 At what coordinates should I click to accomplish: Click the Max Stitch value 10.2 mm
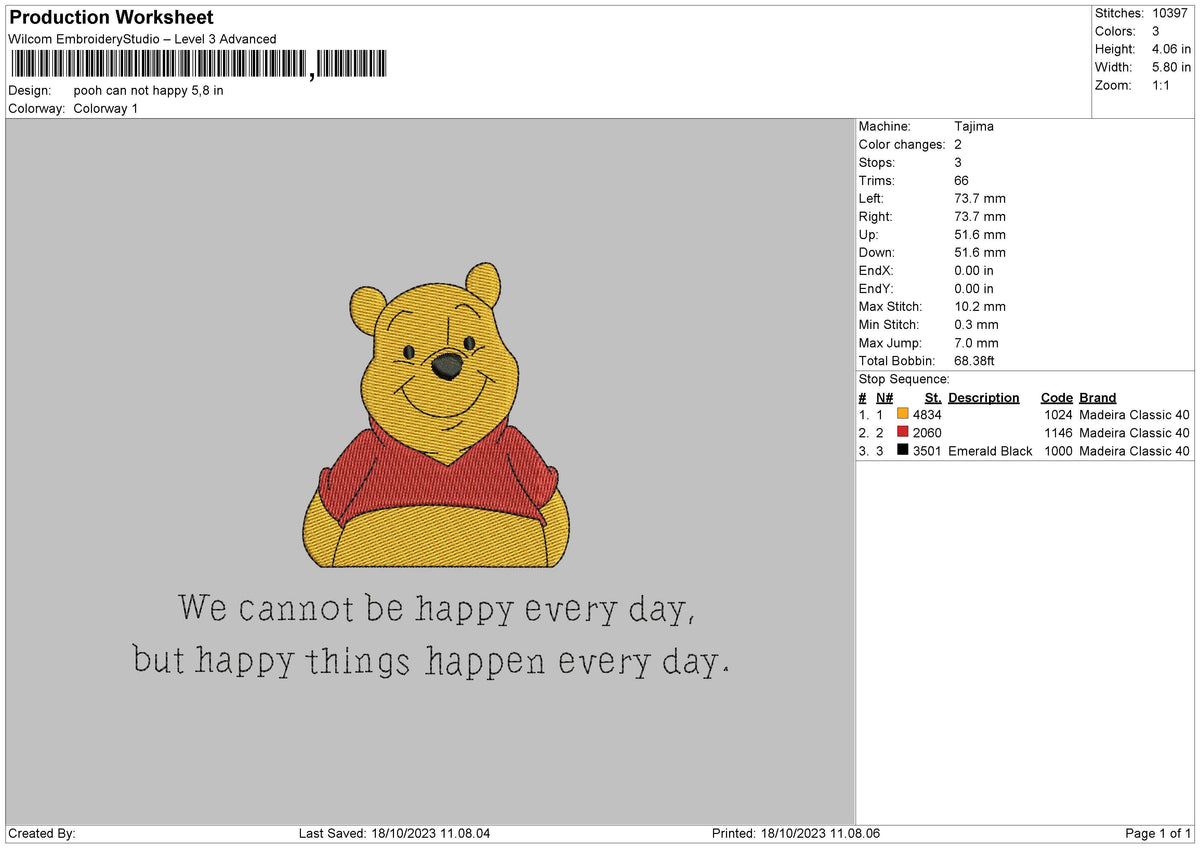tap(980, 306)
